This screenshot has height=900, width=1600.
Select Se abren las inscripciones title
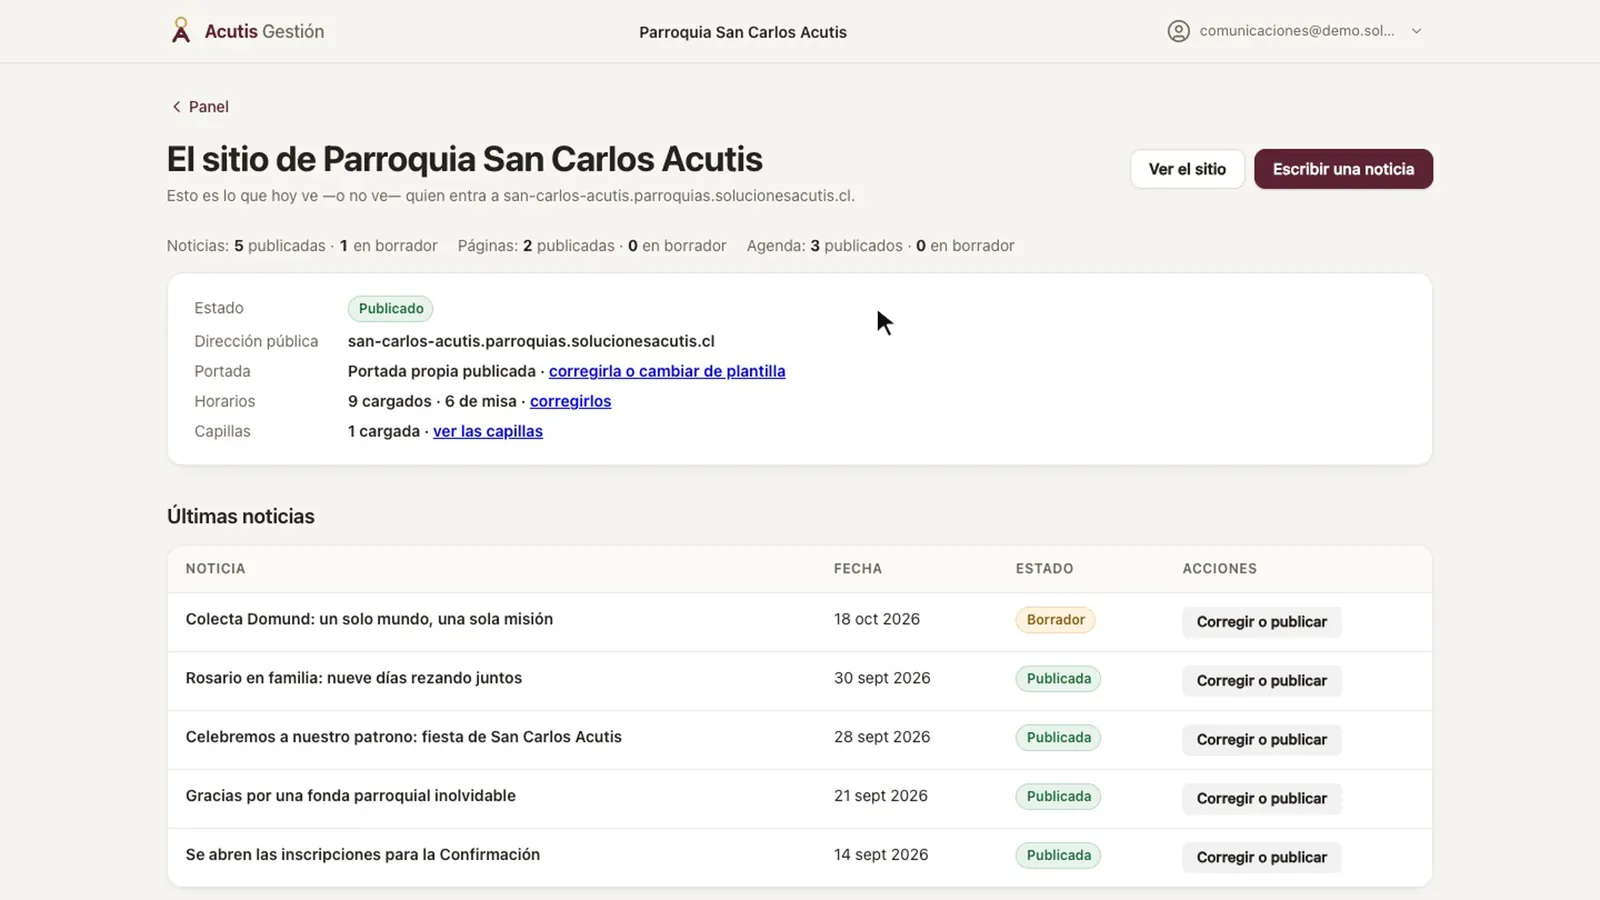pyautogui.click(x=363, y=855)
